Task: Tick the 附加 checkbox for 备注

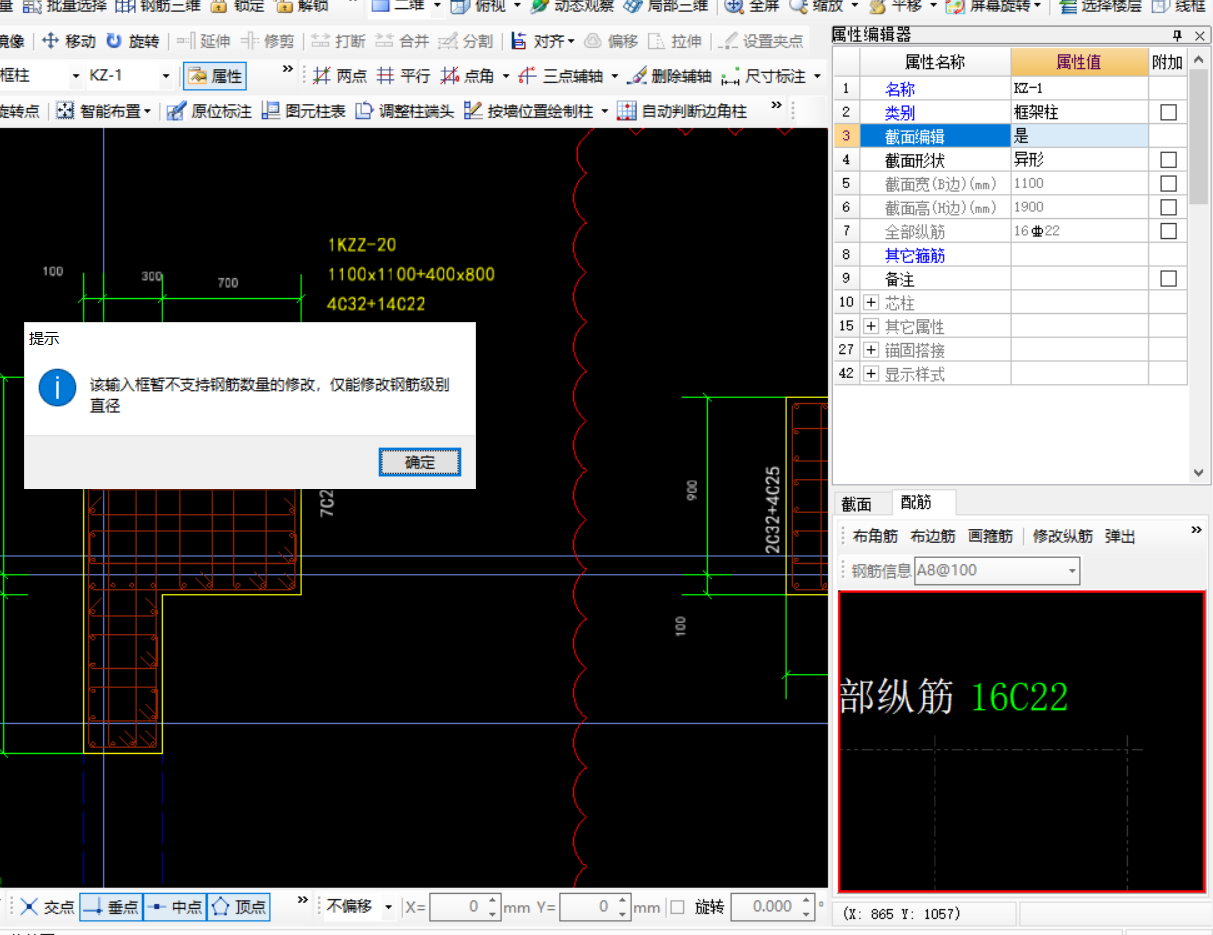Action: coord(1168,279)
